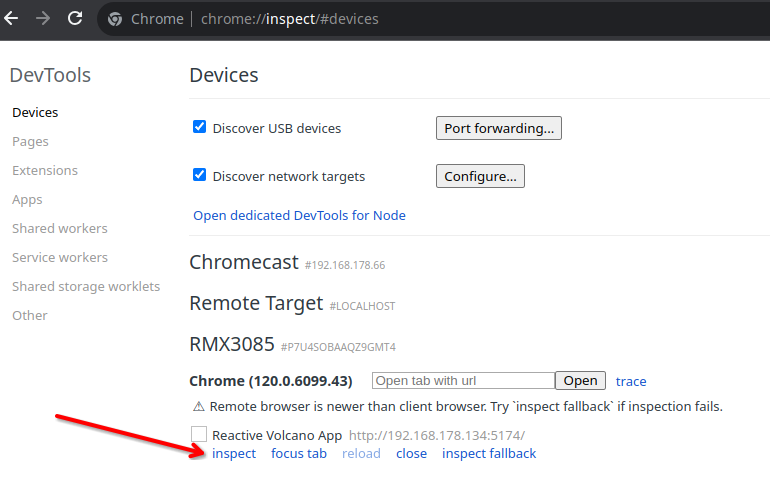Screen dimensions: 770x477
Task: Click the Port forwarding... button
Action: [499, 128]
